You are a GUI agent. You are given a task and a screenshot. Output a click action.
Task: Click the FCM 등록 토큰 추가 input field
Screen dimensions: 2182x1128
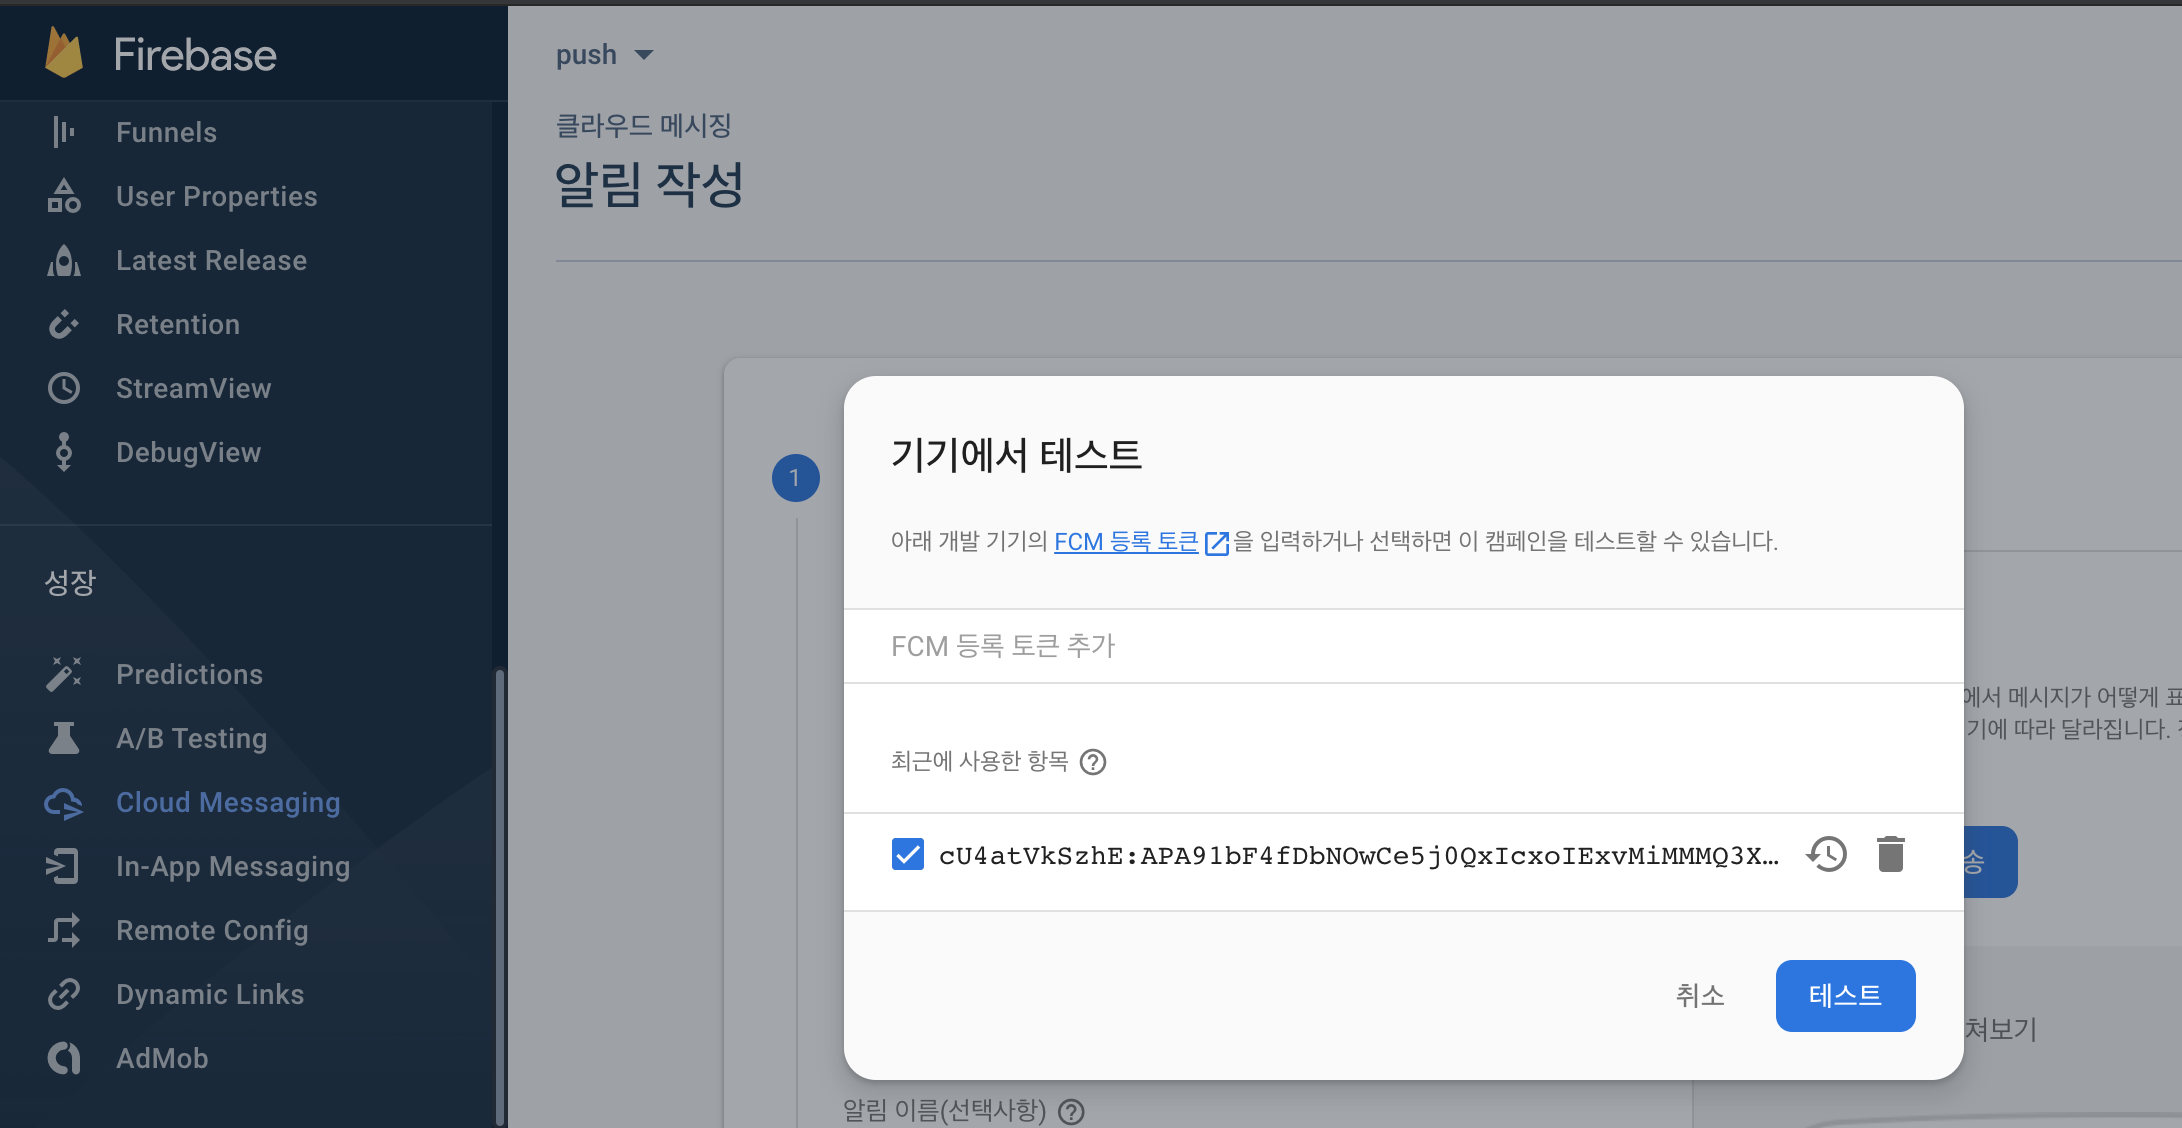pyautogui.click(x=1400, y=646)
